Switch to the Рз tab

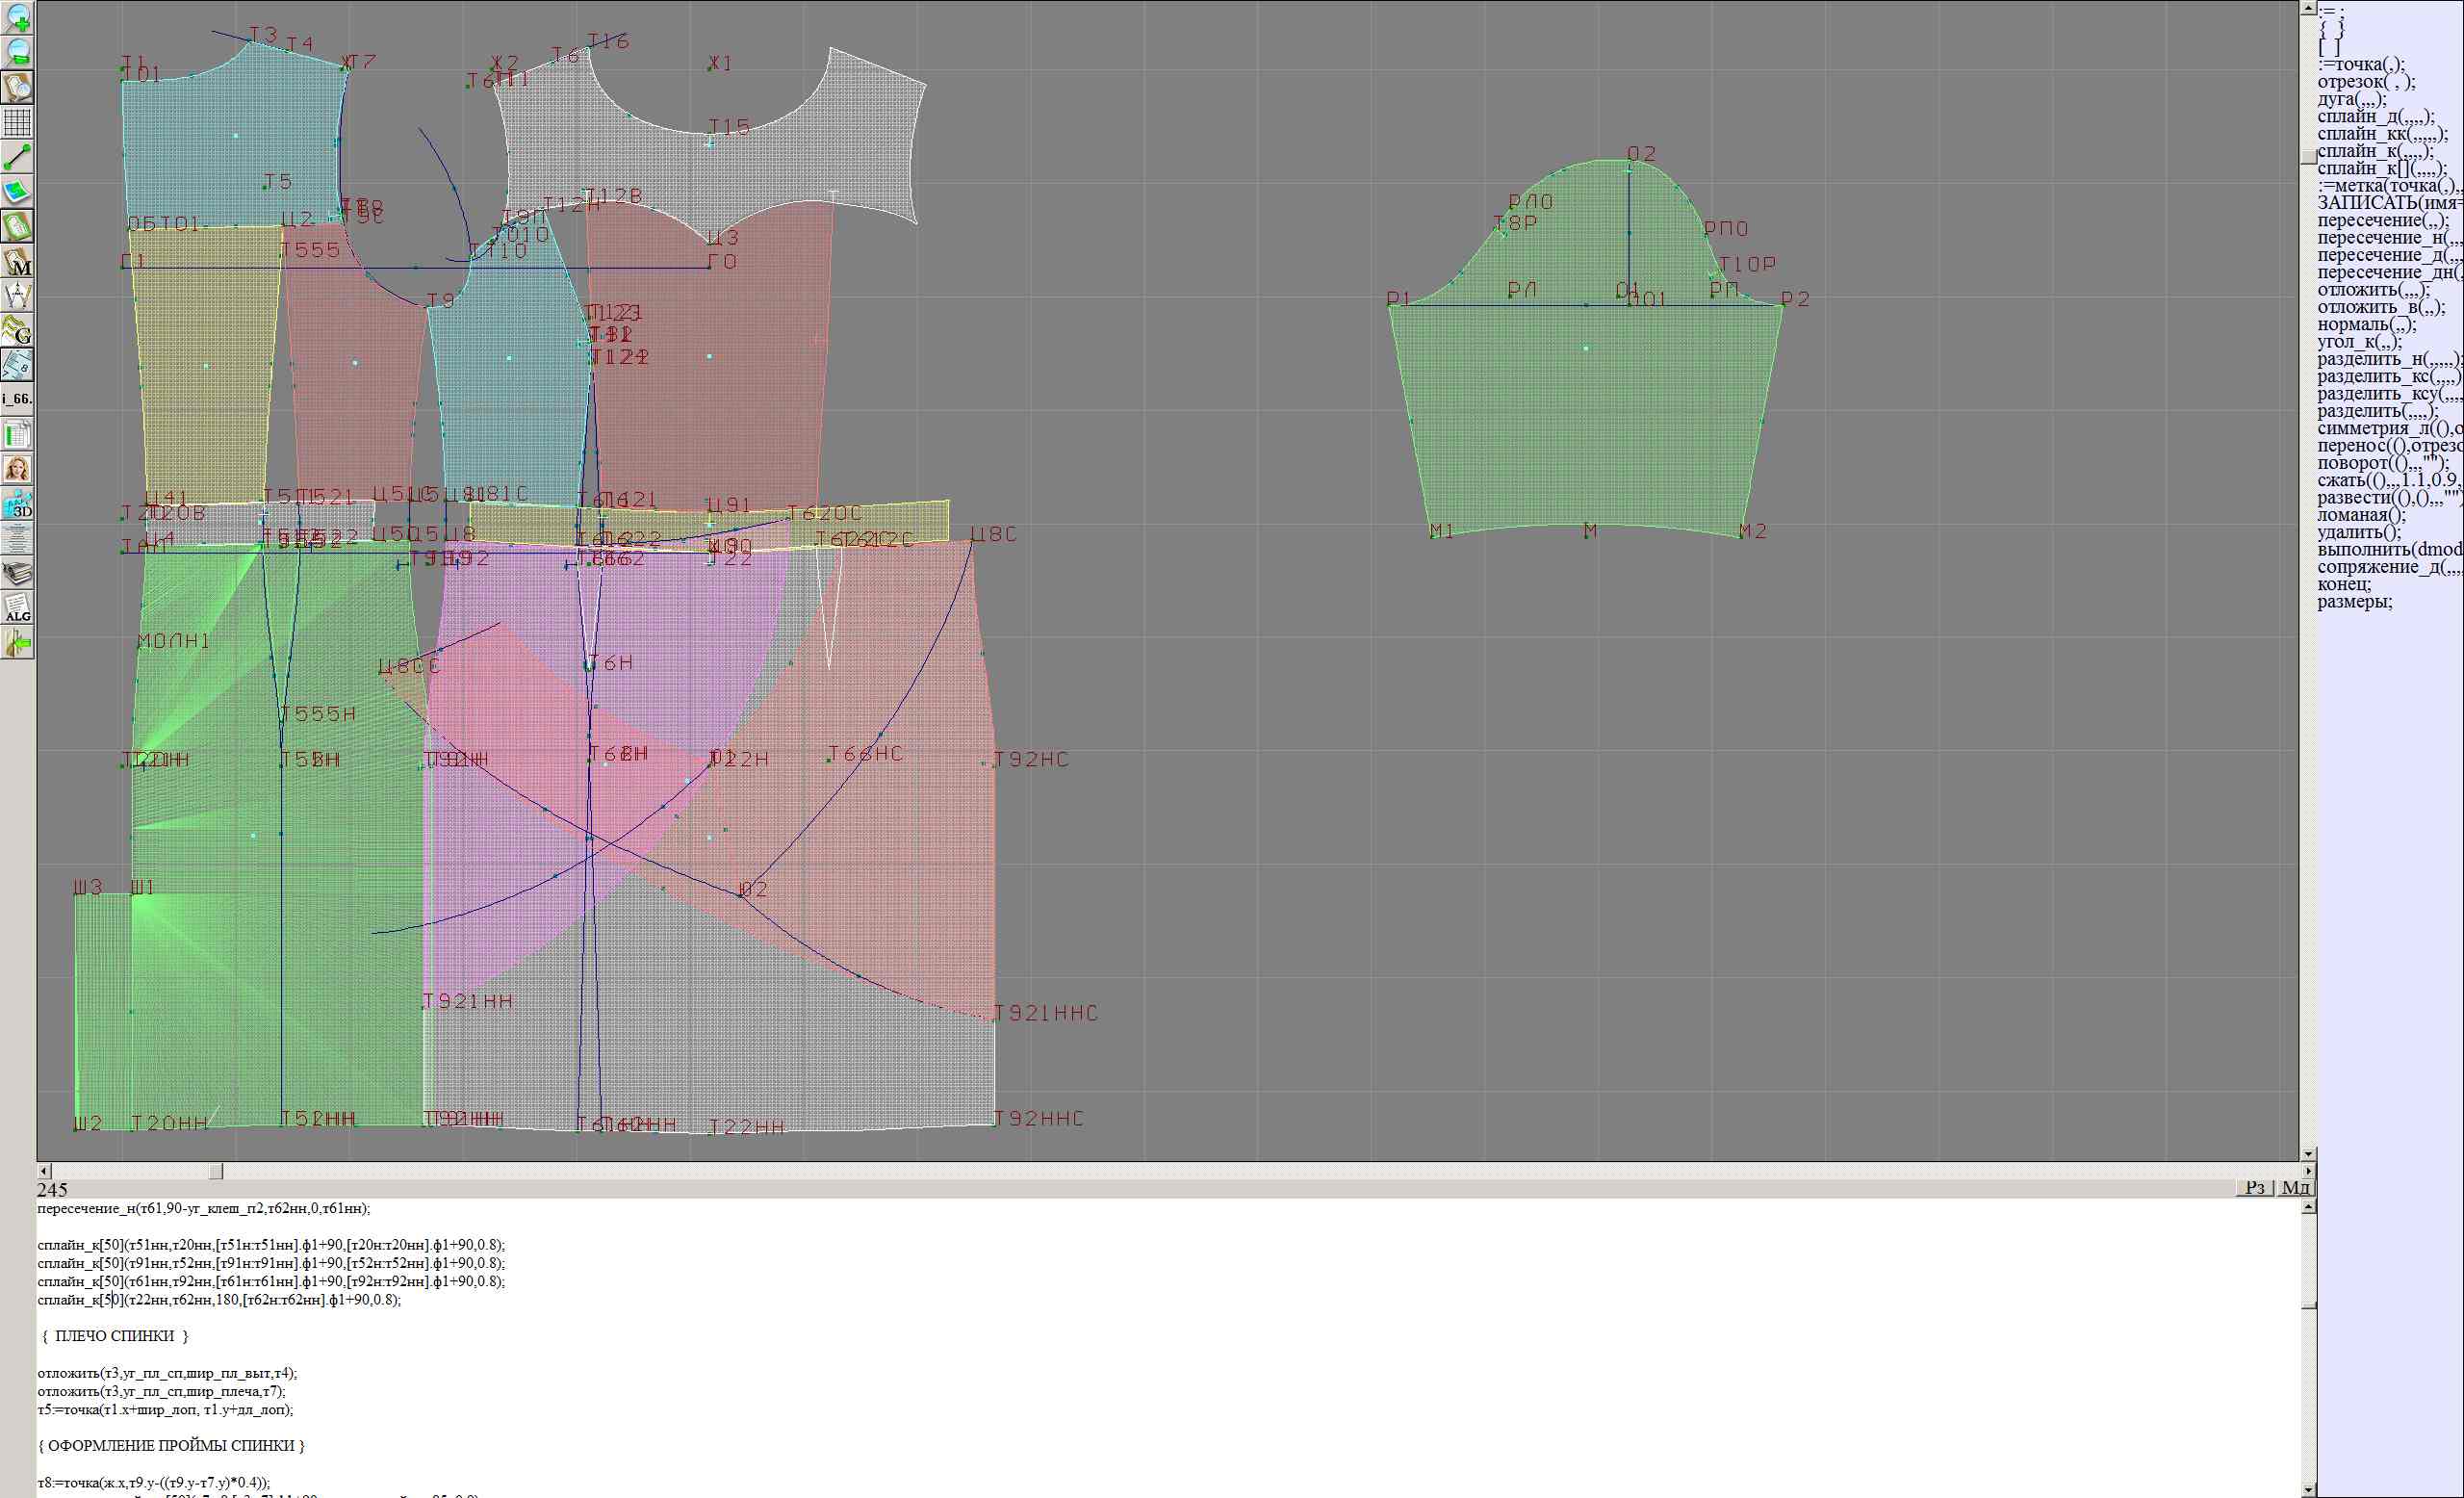[2254, 1187]
